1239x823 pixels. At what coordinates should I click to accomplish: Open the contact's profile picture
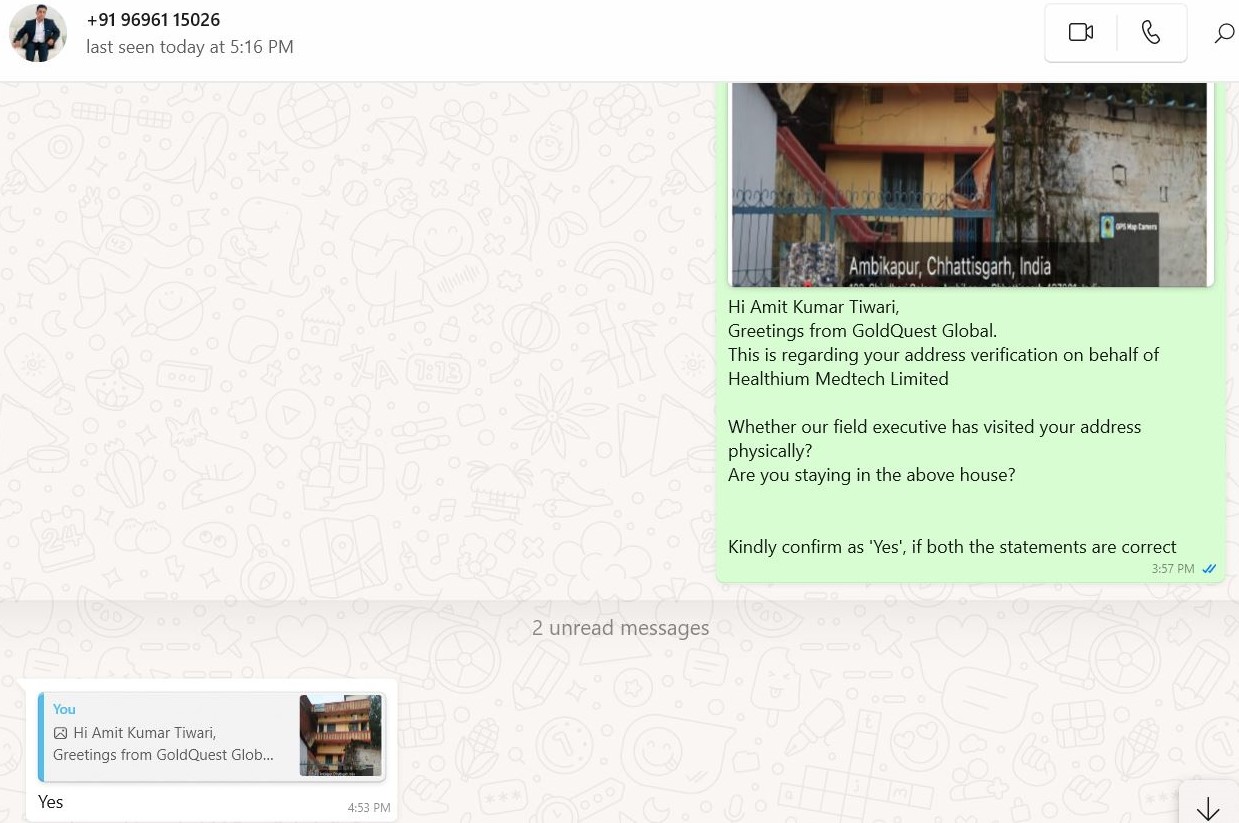38,33
